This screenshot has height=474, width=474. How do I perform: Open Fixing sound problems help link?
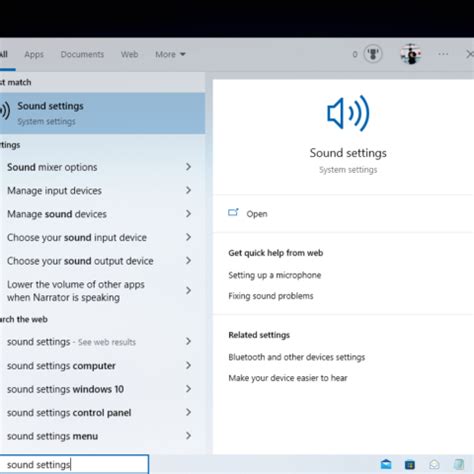pos(271,296)
